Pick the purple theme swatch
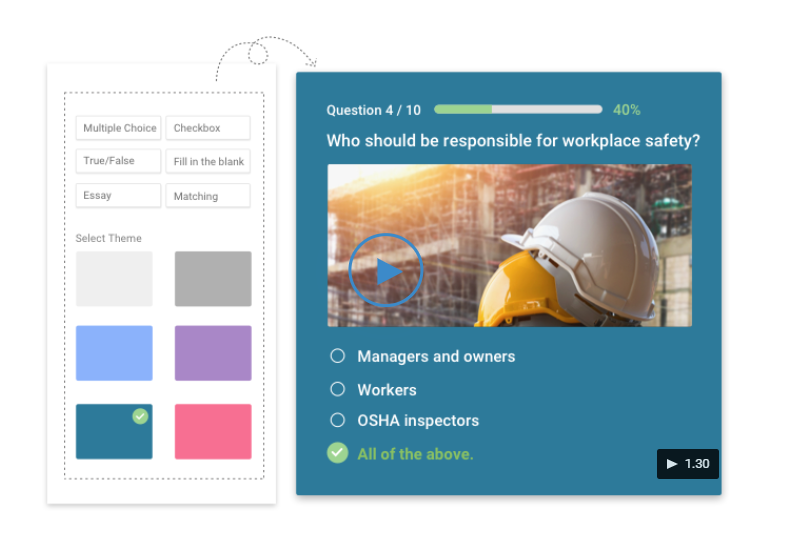The image size is (786, 553). point(213,353)
